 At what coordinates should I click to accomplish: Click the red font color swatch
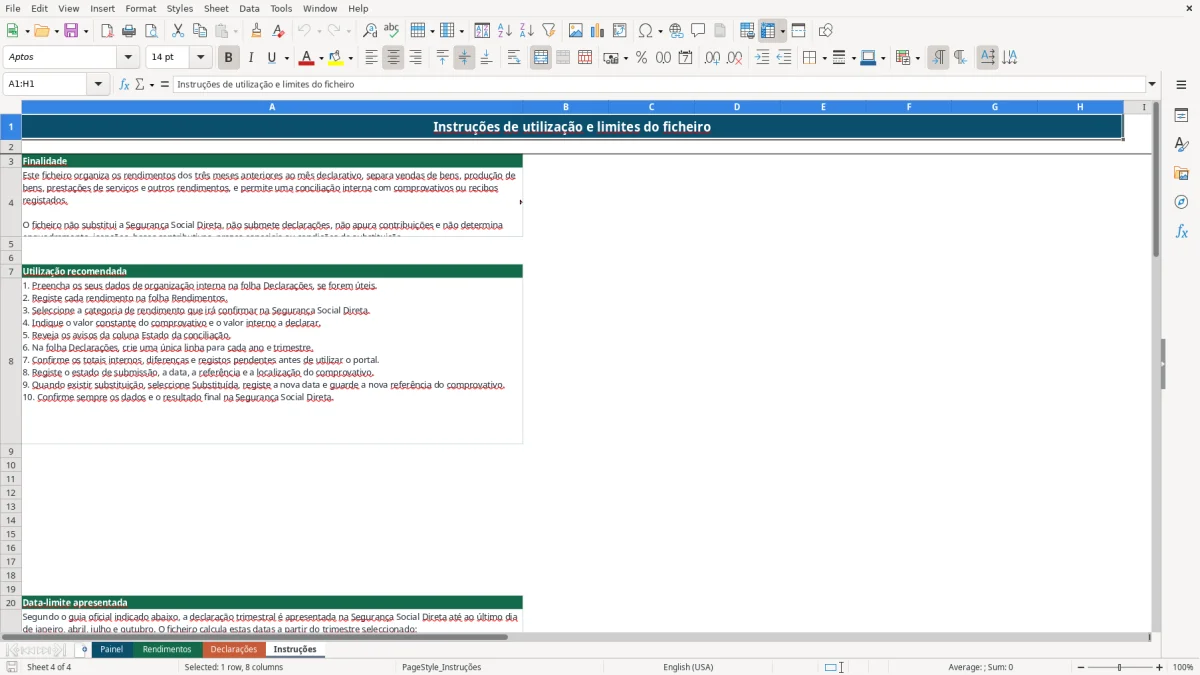coord(308,58)
